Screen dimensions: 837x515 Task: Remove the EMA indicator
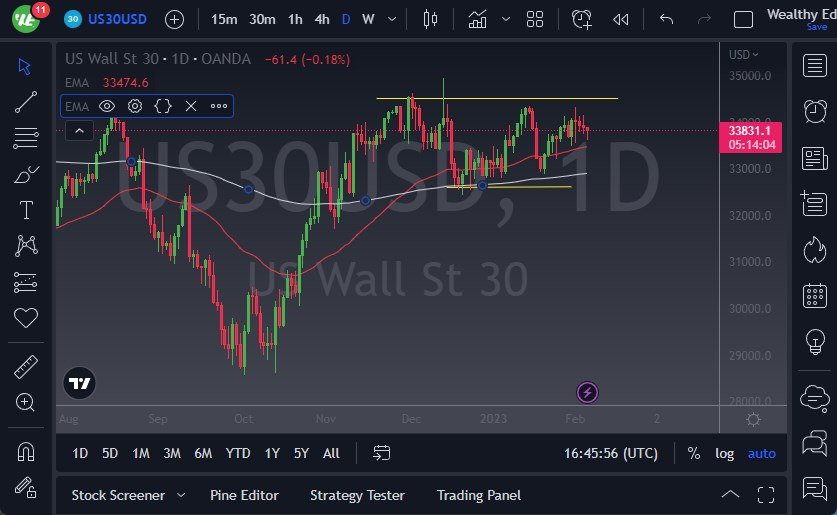pos(191,106)
